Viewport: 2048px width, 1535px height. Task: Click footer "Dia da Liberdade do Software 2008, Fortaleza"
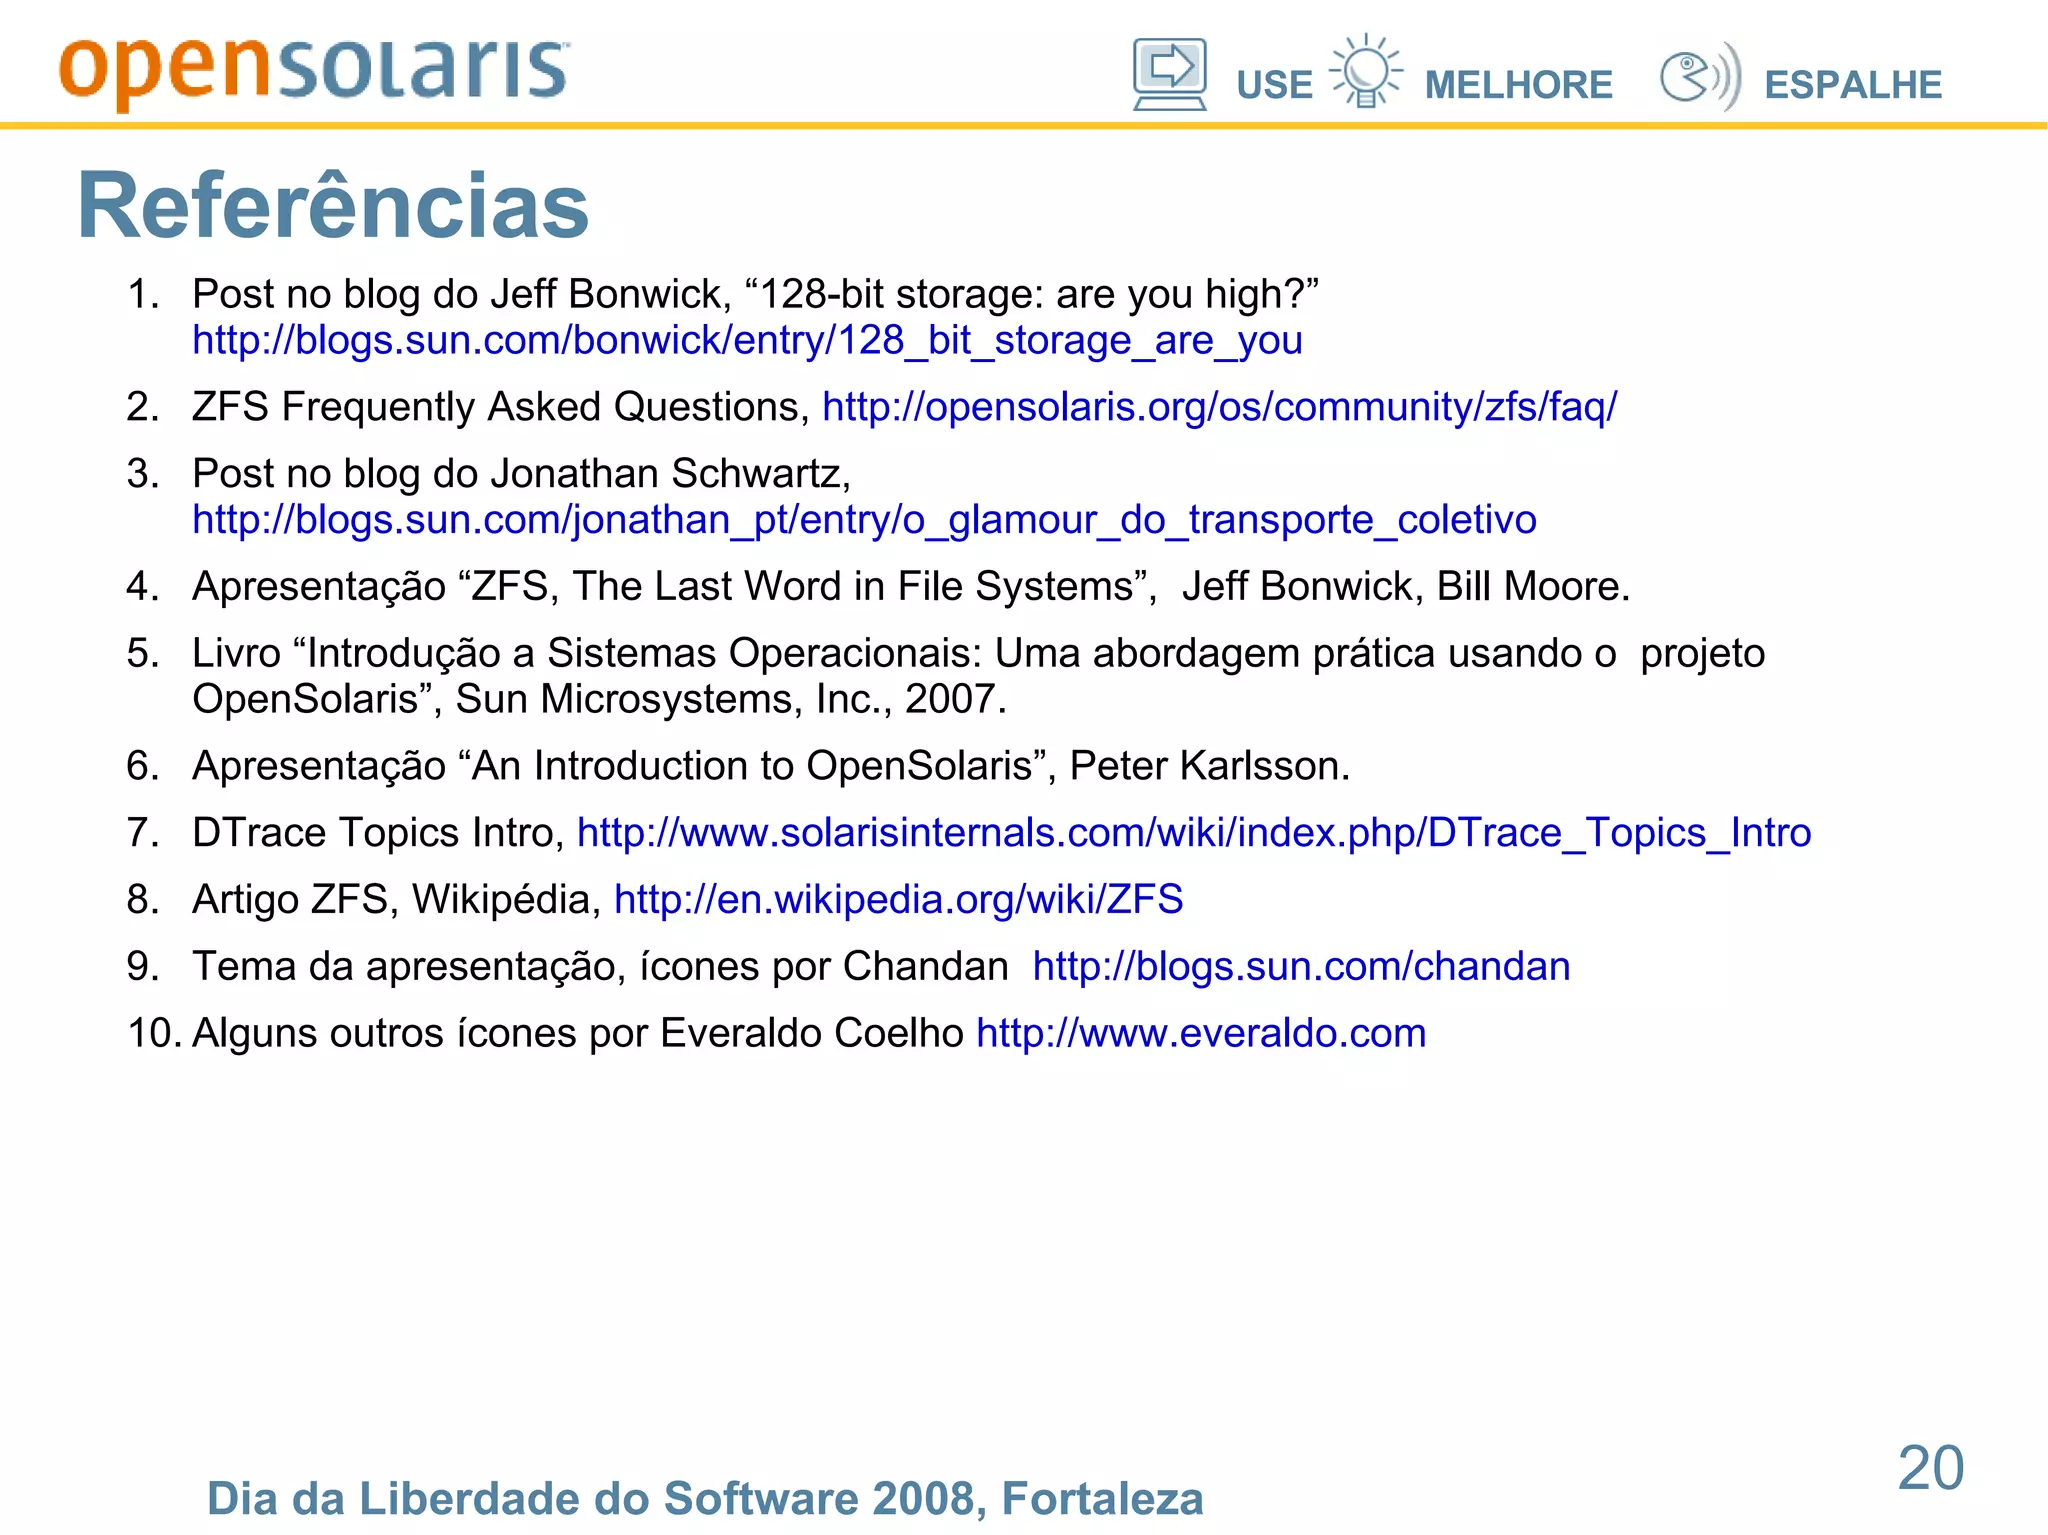pos(705,1498)
